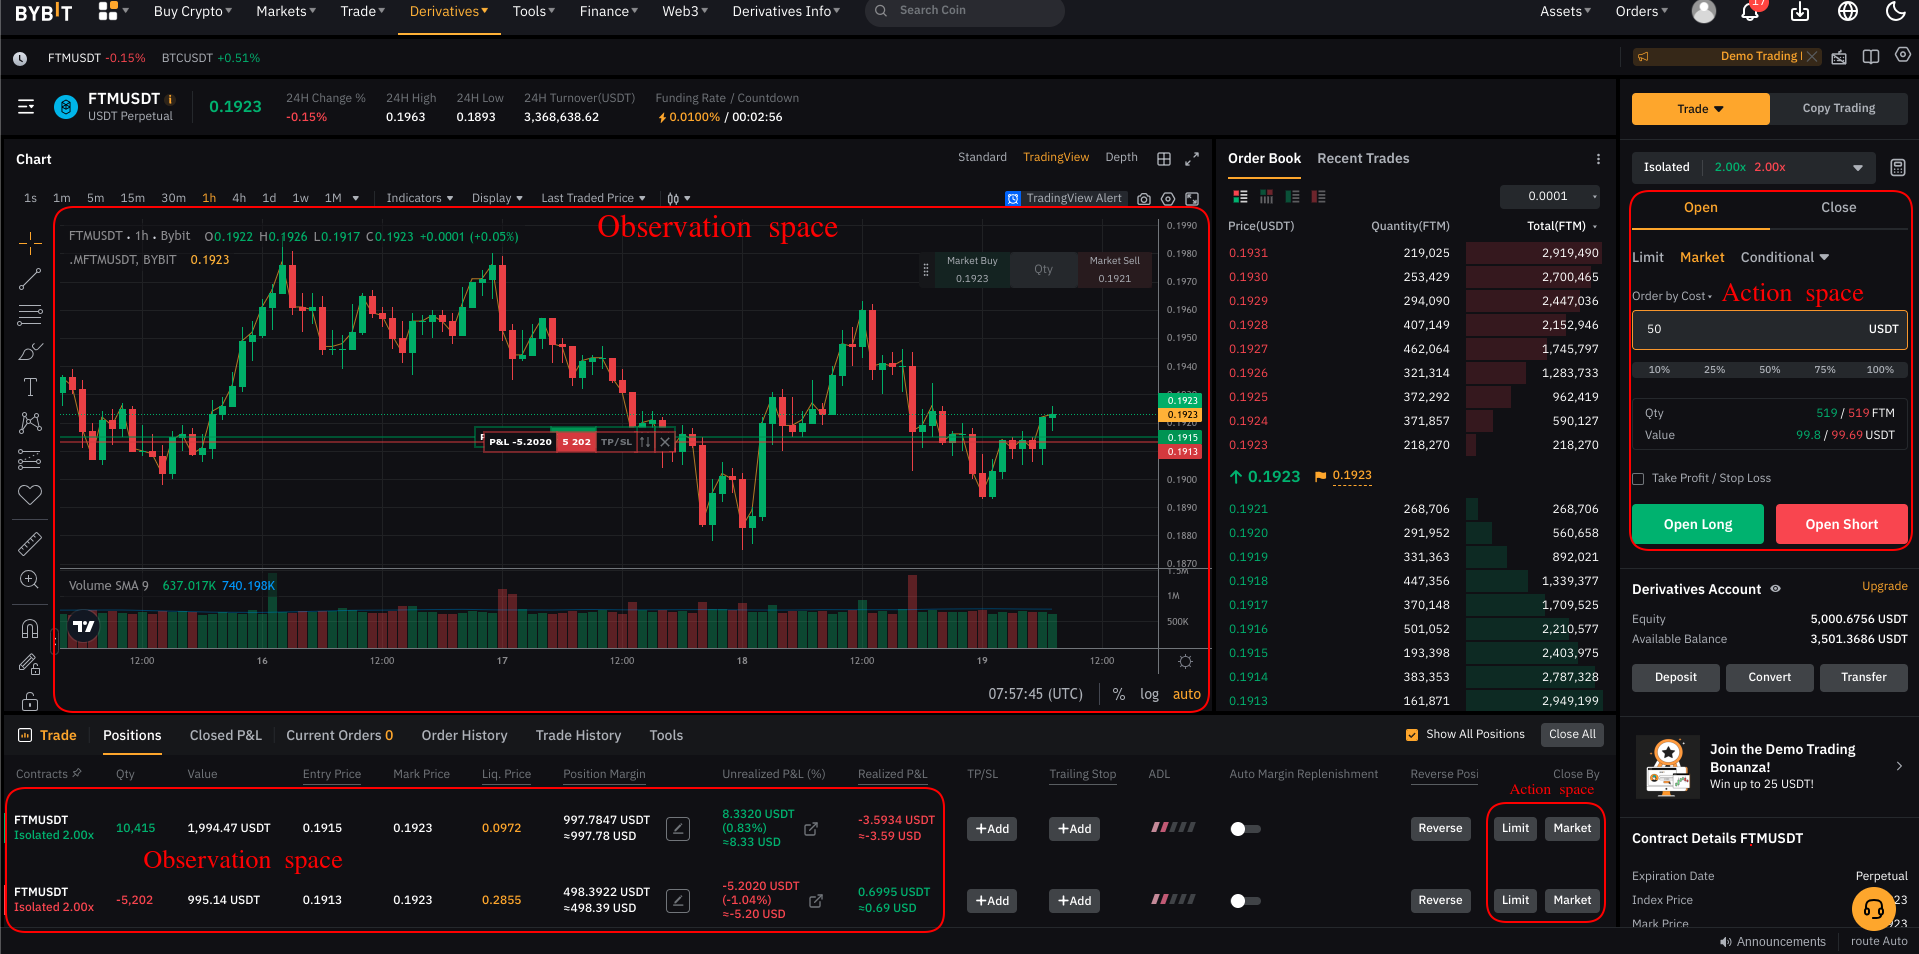This screenshot has width=1919, height=954.
Task: Select the crosshair cursor tool in chart
Action: 30,242
